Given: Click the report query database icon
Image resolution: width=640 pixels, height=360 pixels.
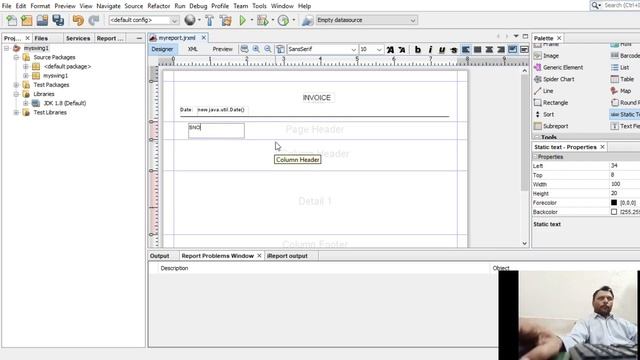Looking at the screenshot, I should 280,49.
